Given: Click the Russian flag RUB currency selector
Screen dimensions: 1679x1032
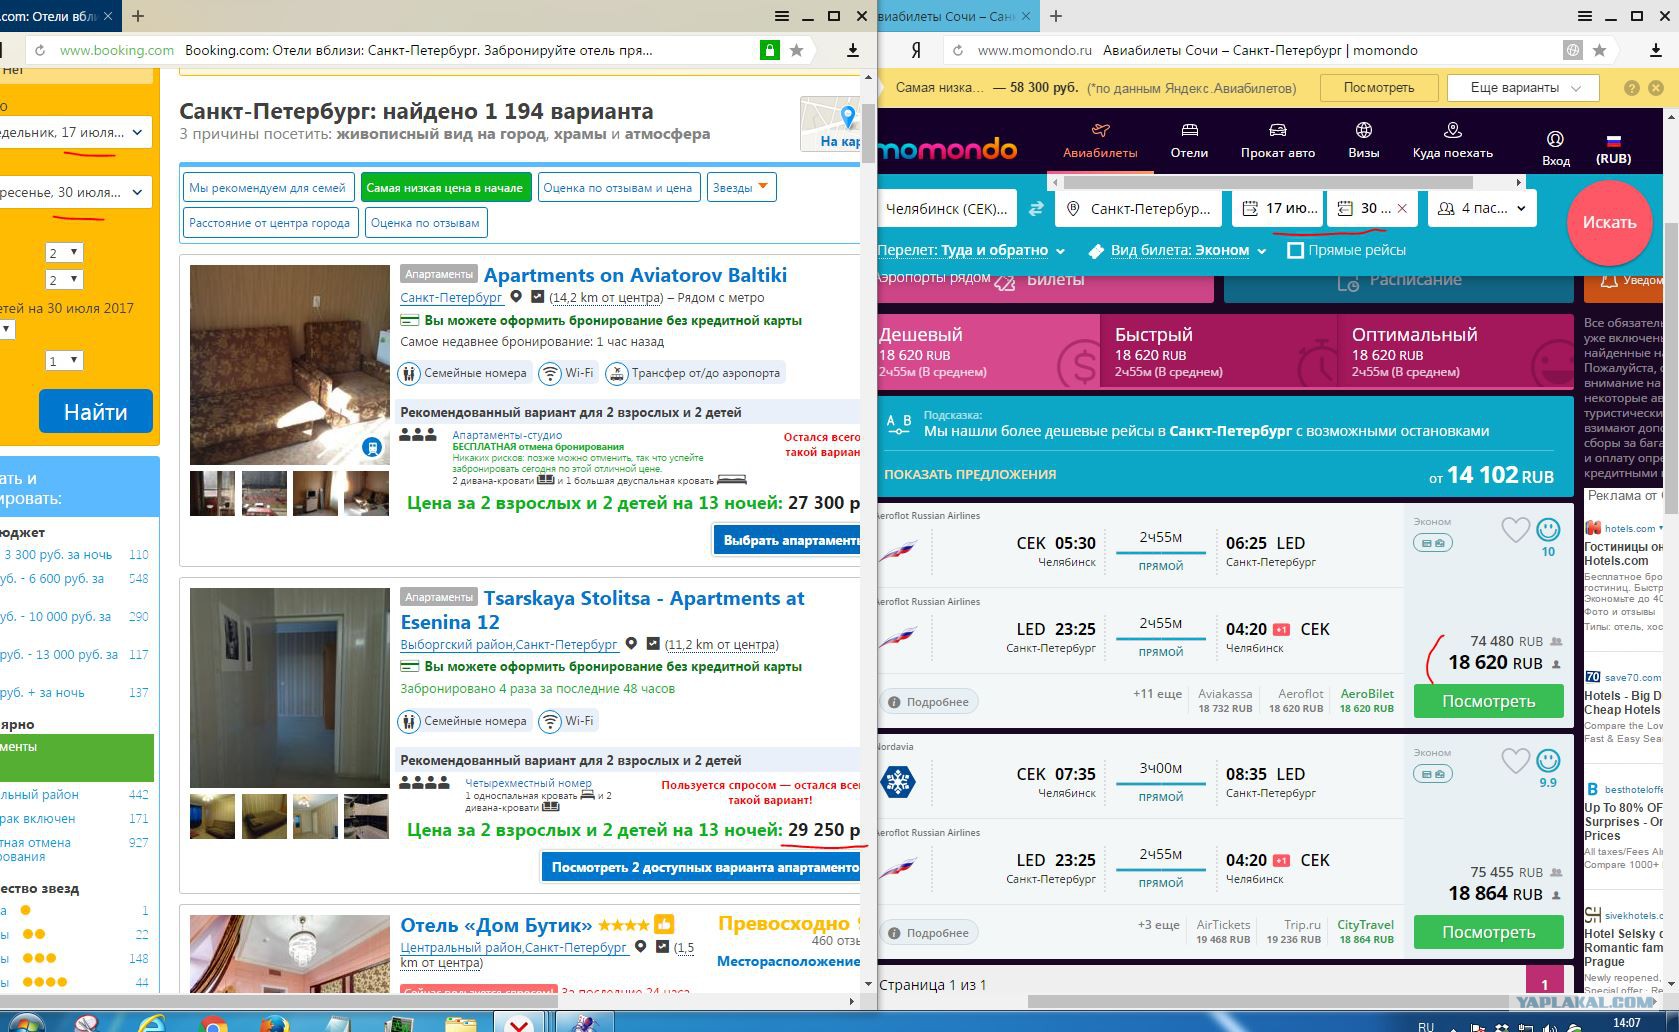Looking at the screenshot, I should click(x=1613, y=148).
